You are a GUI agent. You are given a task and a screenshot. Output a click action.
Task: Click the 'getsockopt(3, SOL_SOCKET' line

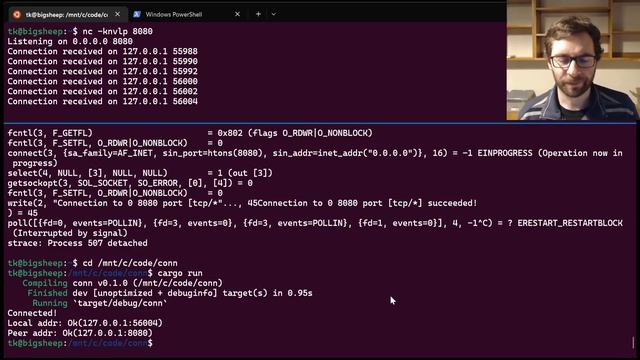(130, 183)
